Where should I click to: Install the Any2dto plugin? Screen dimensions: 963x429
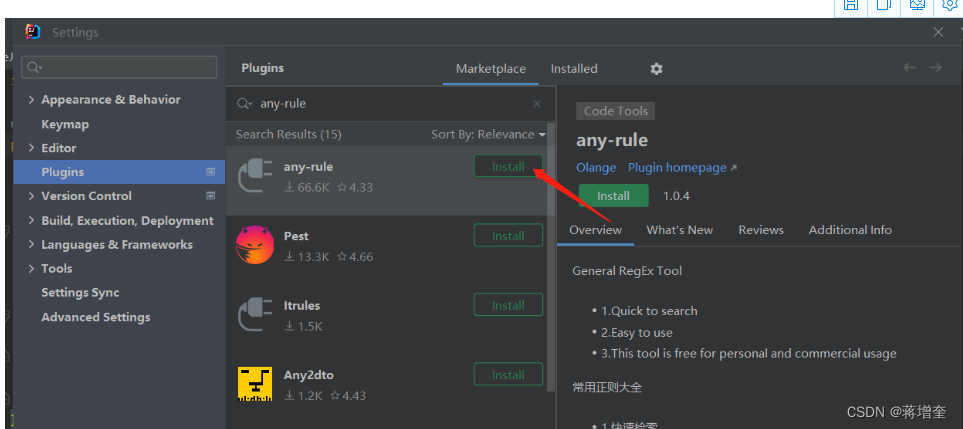pos(508,374)
